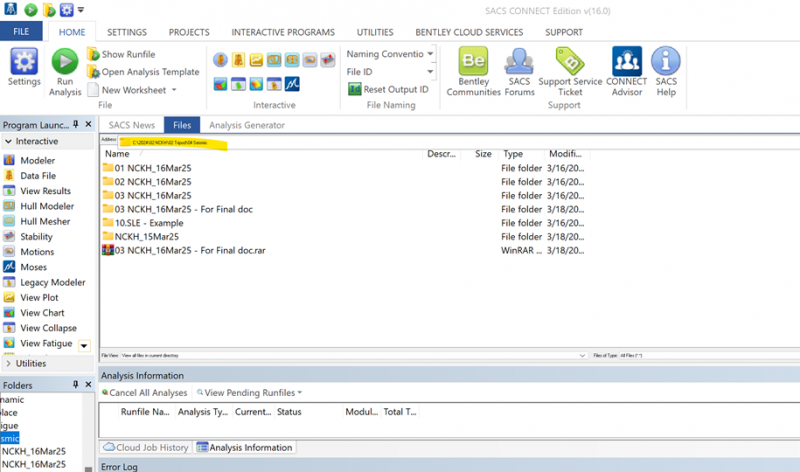Click green run icon in quick access toolbar

pos(31,10)
